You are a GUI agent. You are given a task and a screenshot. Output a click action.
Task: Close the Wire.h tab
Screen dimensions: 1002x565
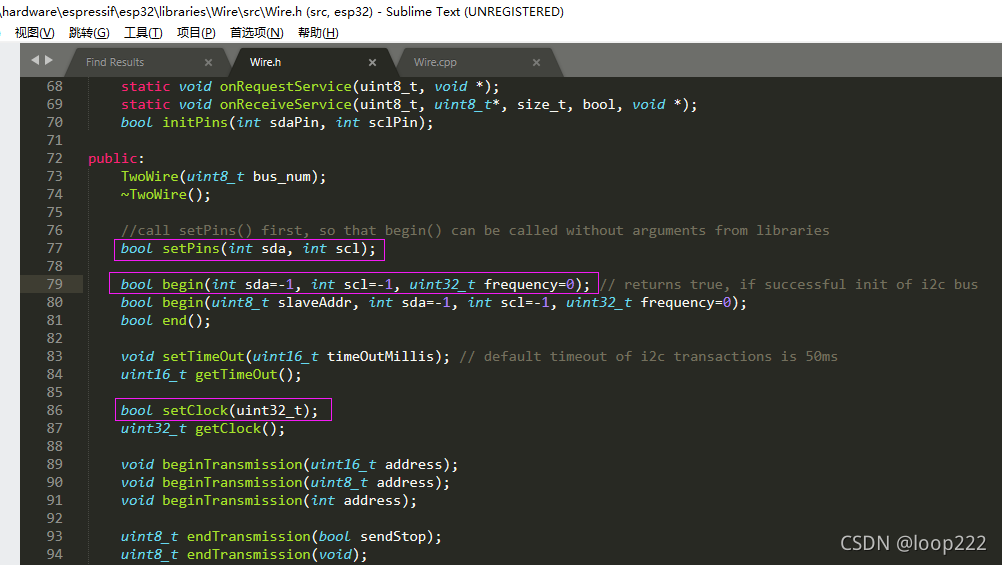(x=373, y=62)
